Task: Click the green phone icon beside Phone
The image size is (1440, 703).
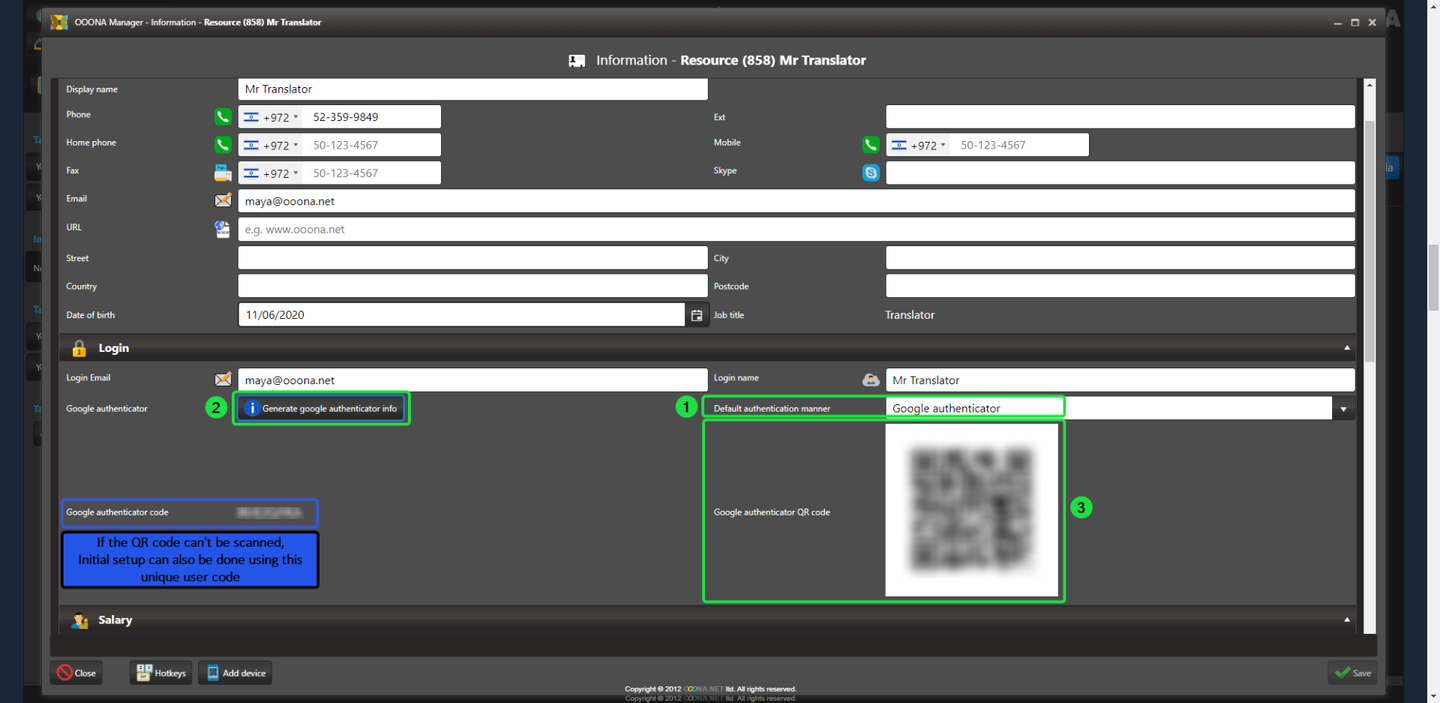Action: 223,117
